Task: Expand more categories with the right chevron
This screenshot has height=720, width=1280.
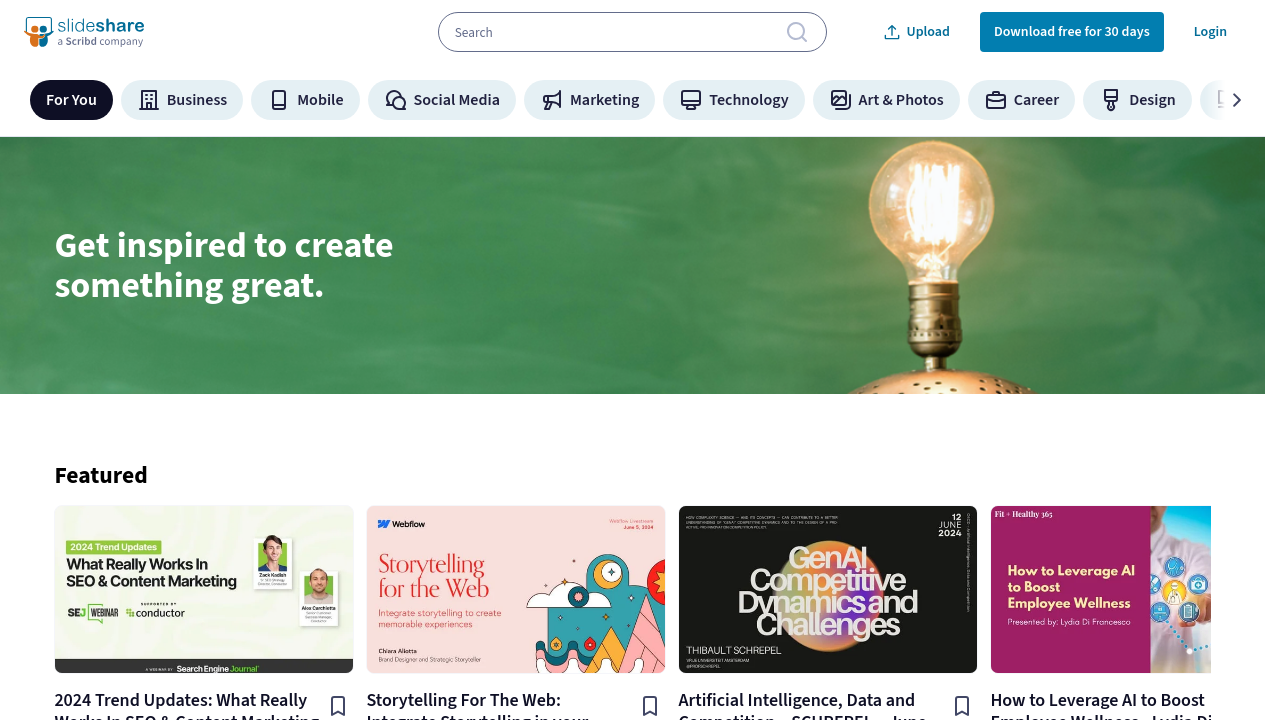Action: [x=1236, y=100]
